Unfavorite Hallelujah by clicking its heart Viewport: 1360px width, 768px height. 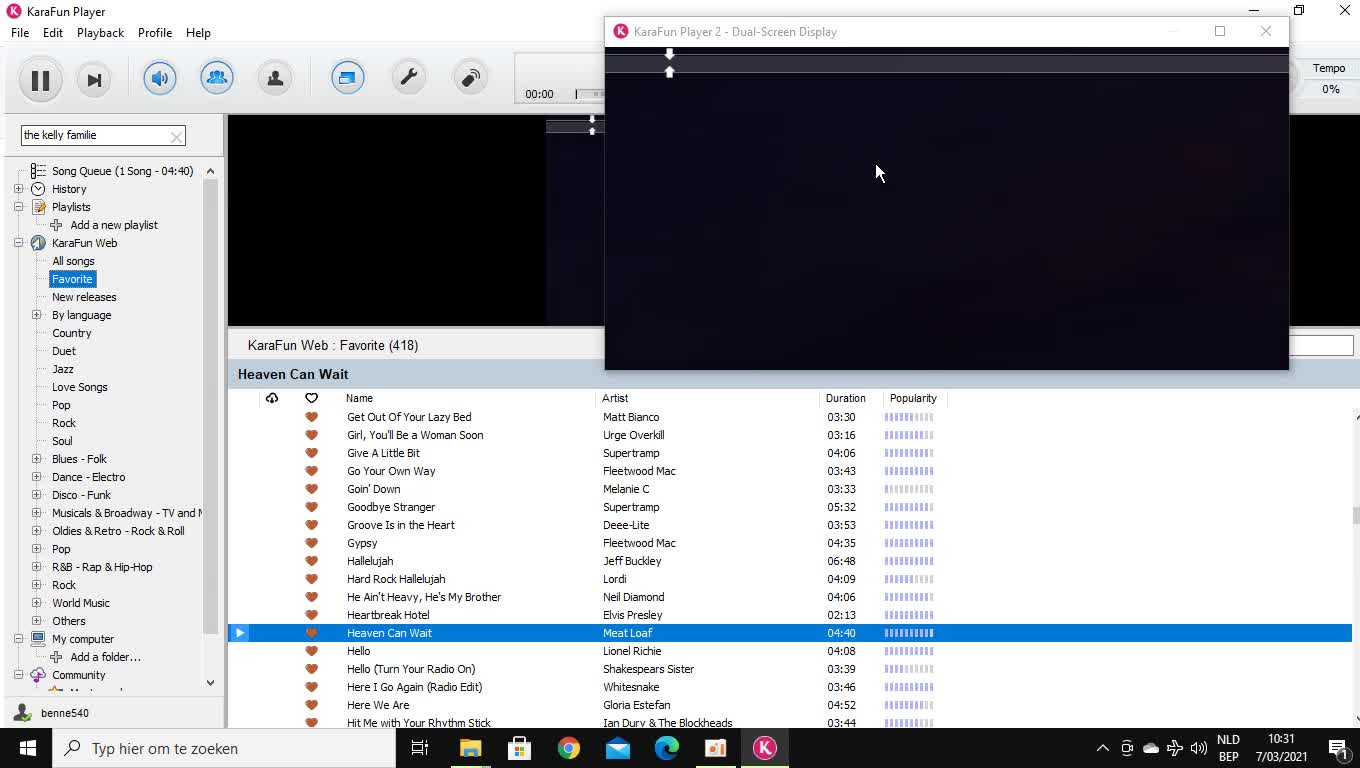(x=311, y=561)
